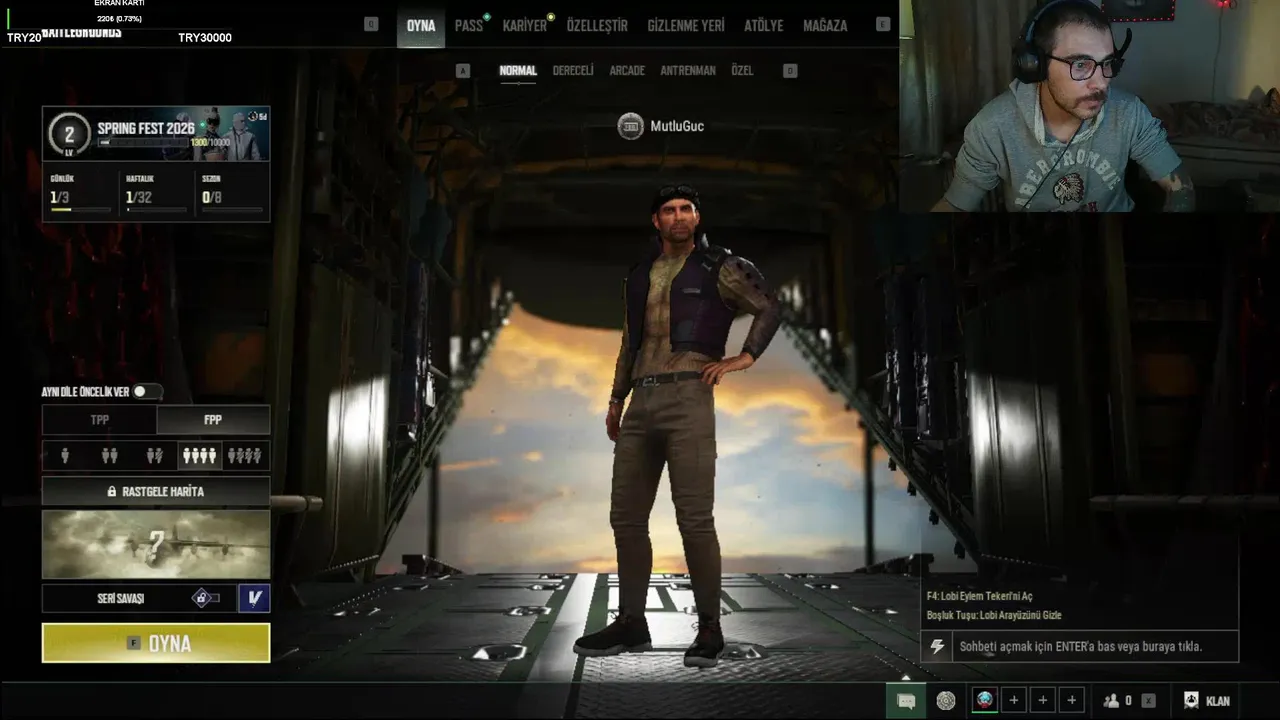
Task: Click the clan emblem icon
Action: point(1191,700)
